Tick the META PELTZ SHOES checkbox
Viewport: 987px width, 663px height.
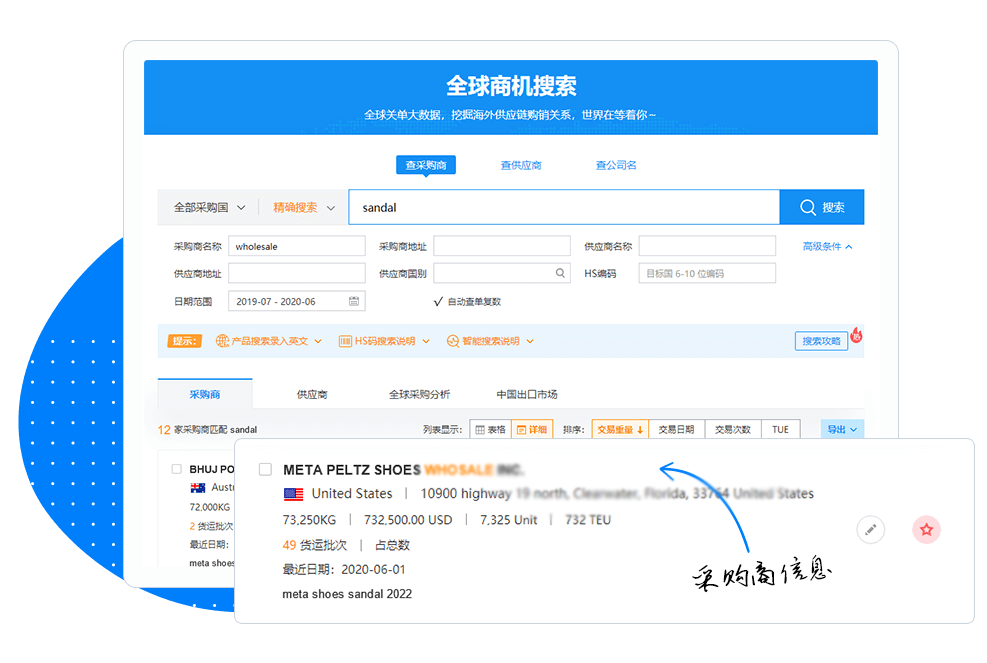tap(265, 469)
